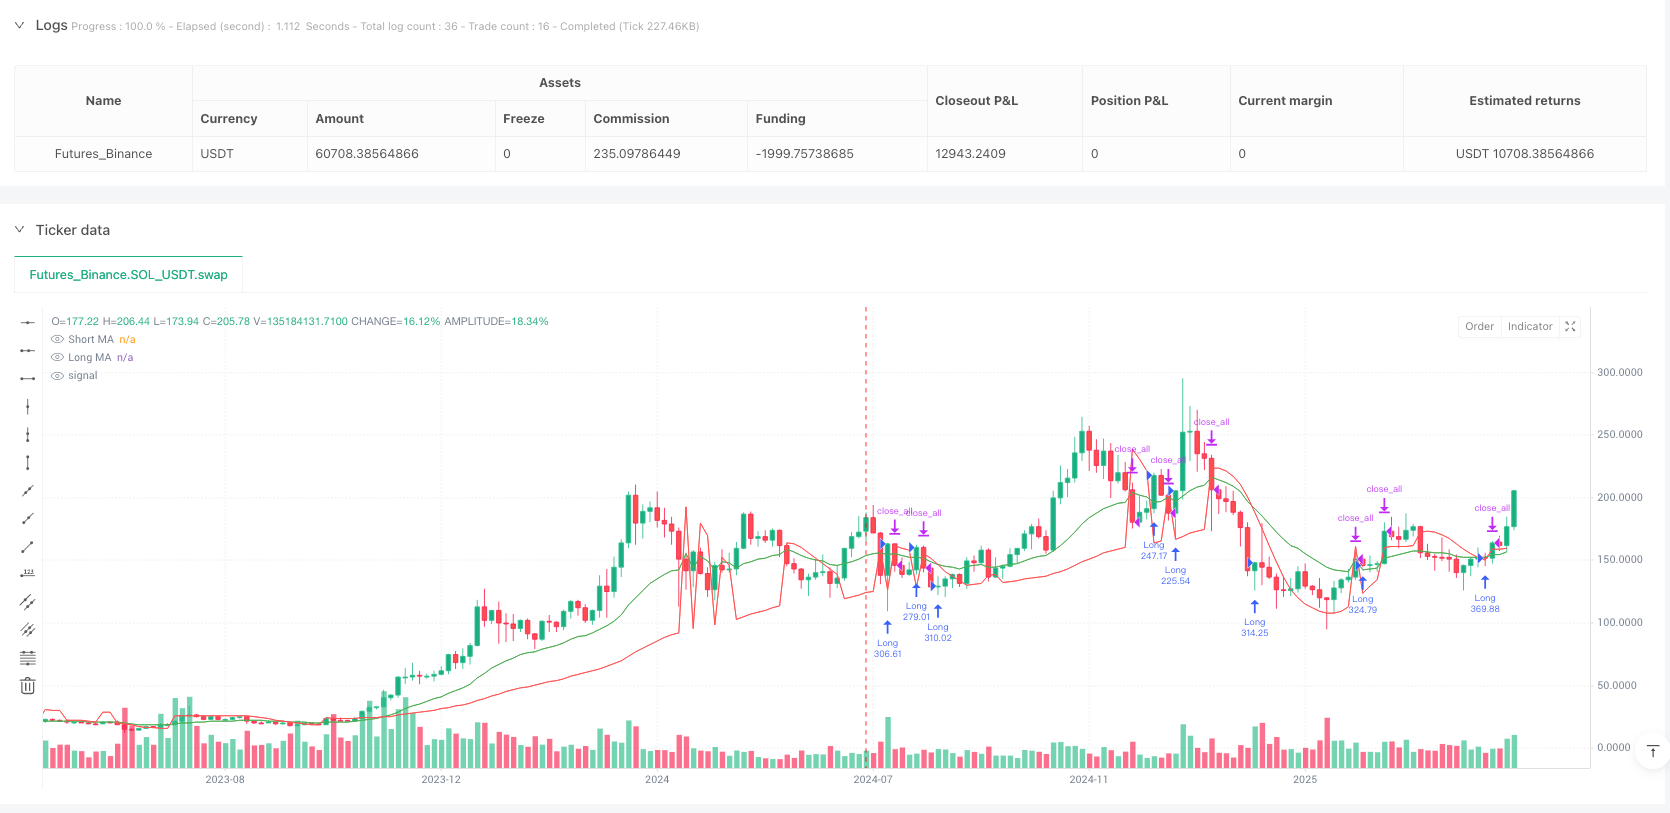Screen dimensions: 1670x813
Task: Select the vertical segment drawing tool
Action: [x=28, y=463]
